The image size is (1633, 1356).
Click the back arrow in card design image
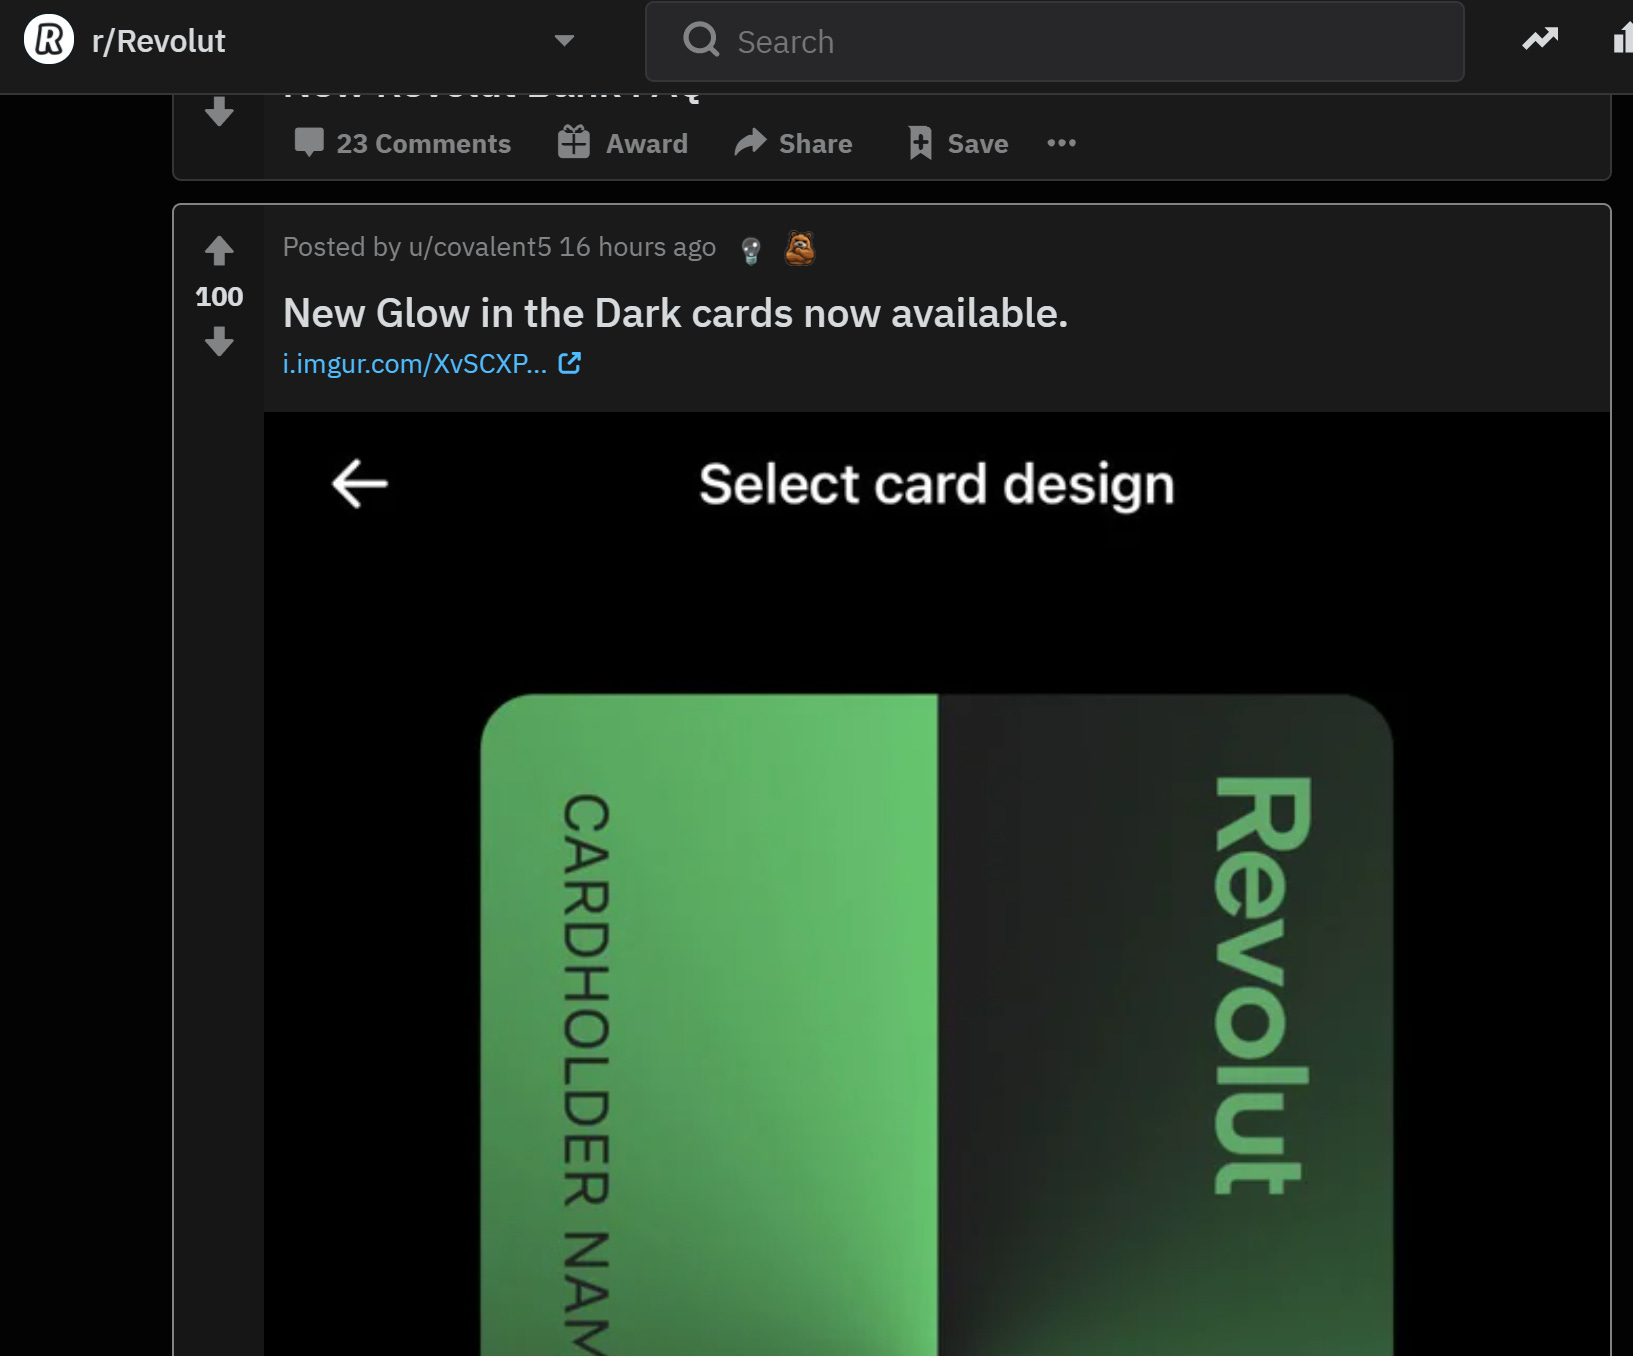(359, 484)
